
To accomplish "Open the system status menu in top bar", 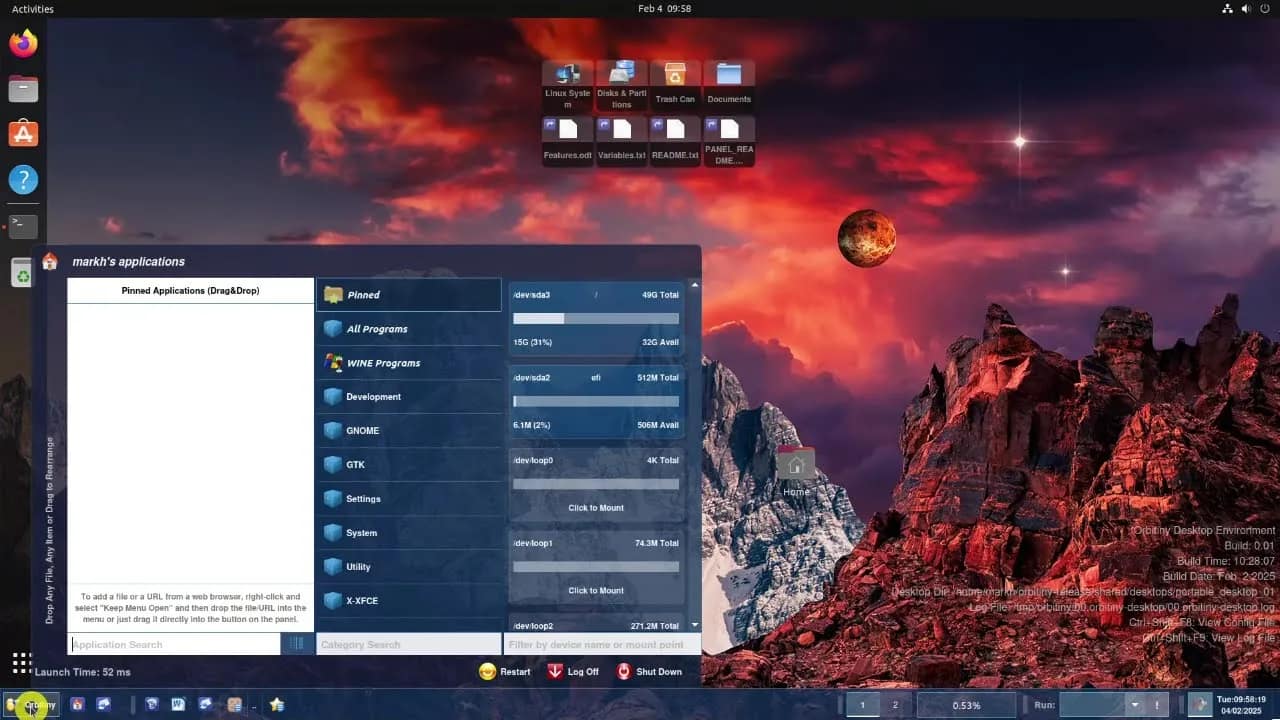I will (1246, 9).
